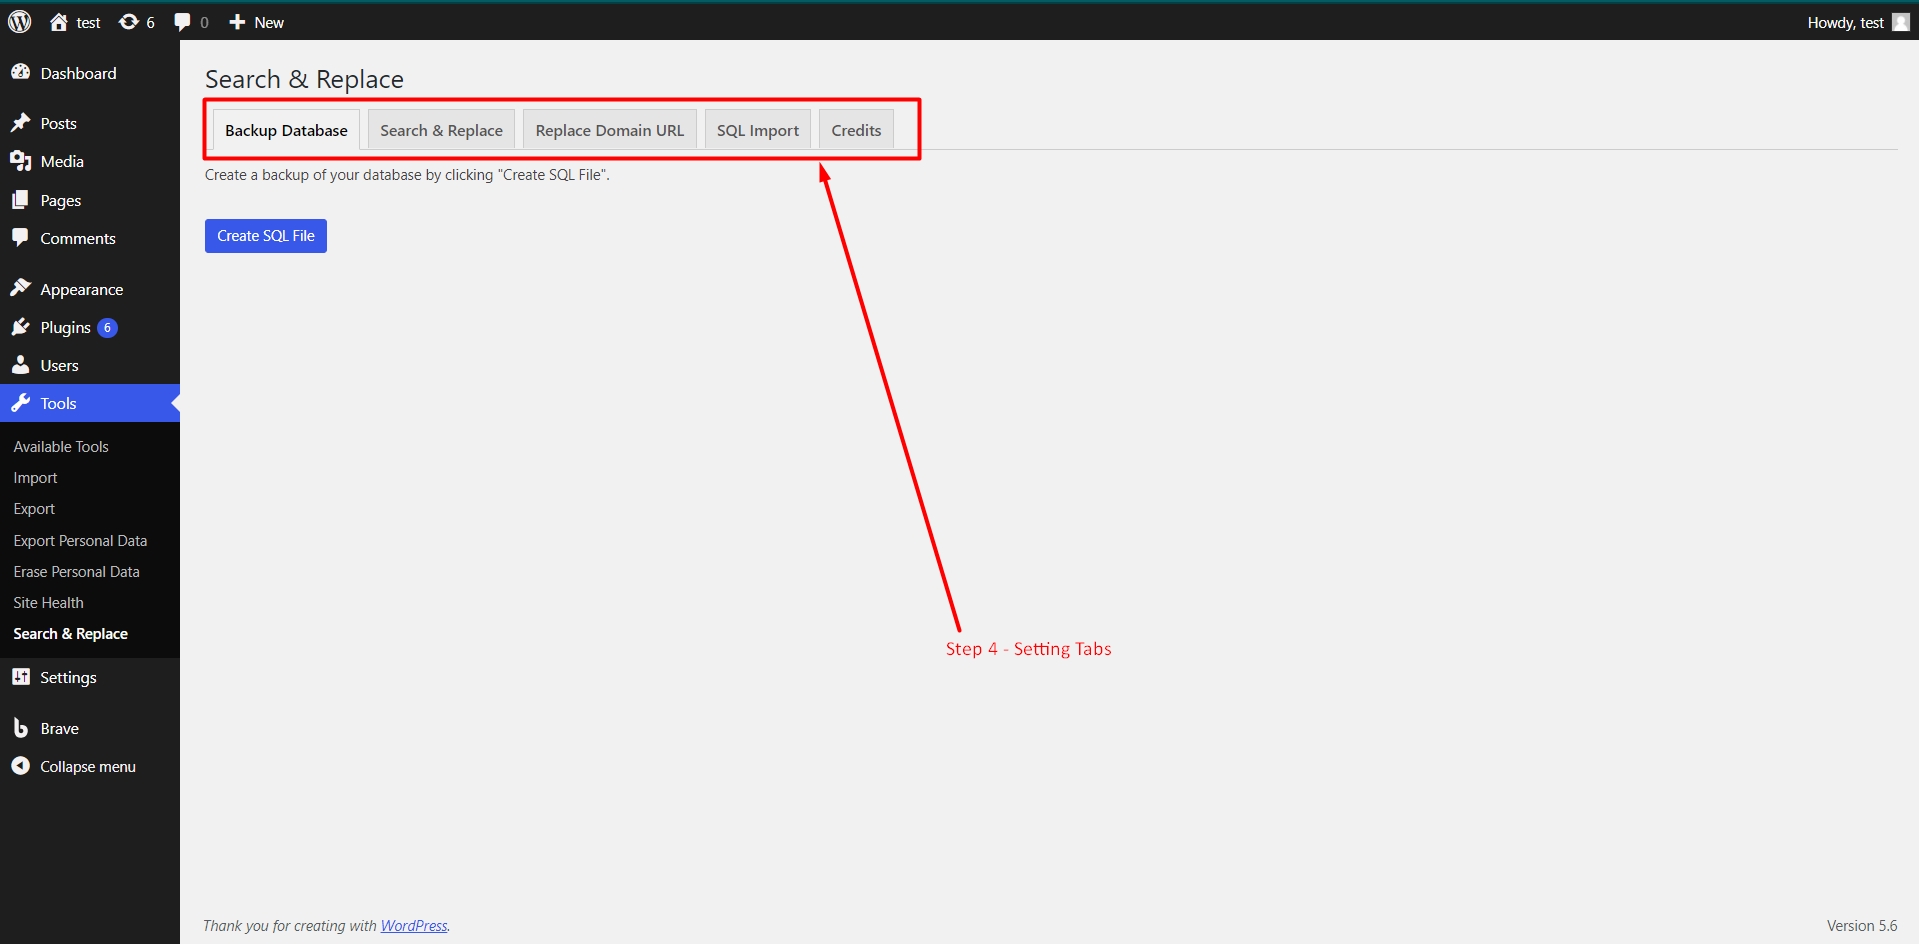This screenshot has width=1919, height=944.
Task: Click the Appearance paintbrush icon
Action: coord(20,289)
